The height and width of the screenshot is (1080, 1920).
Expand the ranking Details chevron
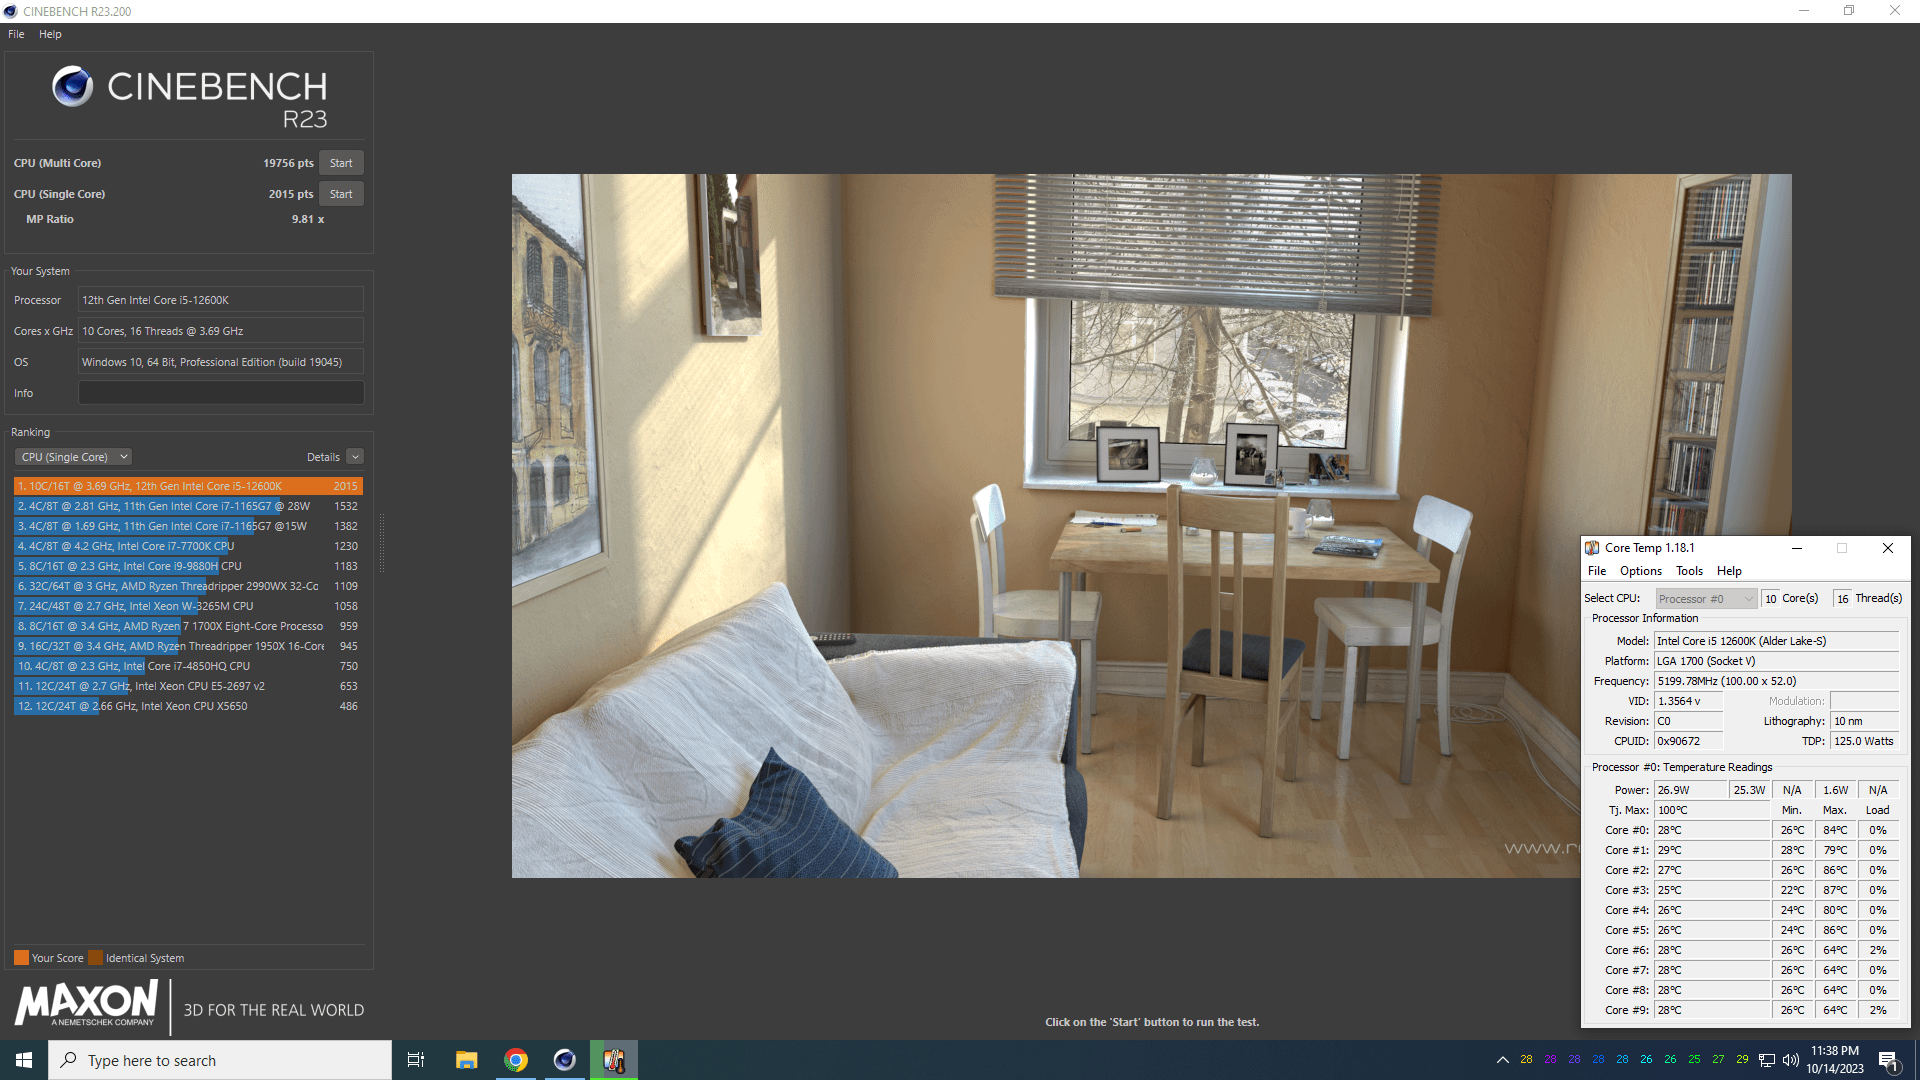[355, 457]
